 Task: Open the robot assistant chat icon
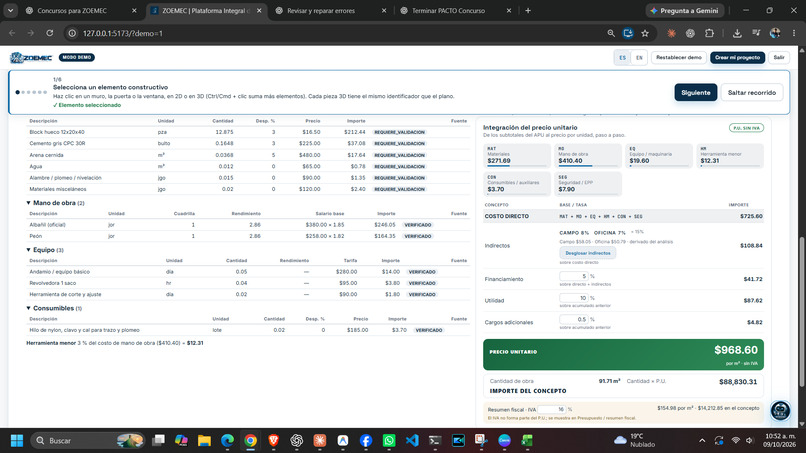click(x=780, y=410)
